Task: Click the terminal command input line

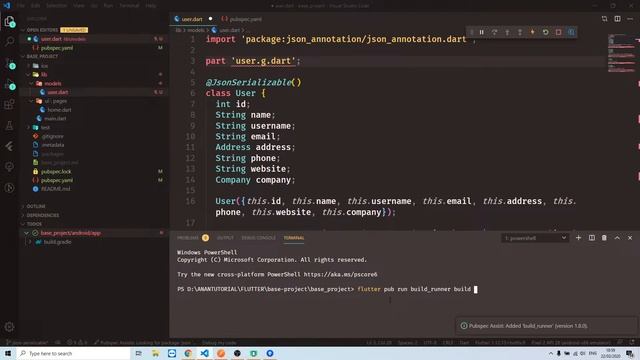Action: 327,289
